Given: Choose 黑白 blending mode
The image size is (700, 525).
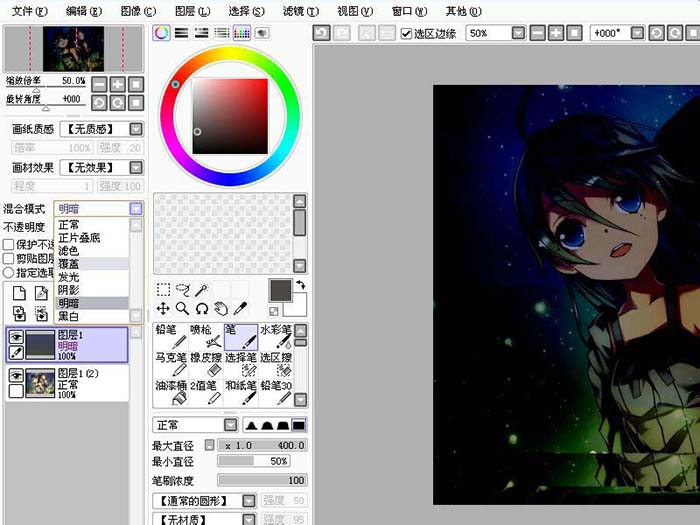Looking at the screenshot, I should click(x=92, y=316).
